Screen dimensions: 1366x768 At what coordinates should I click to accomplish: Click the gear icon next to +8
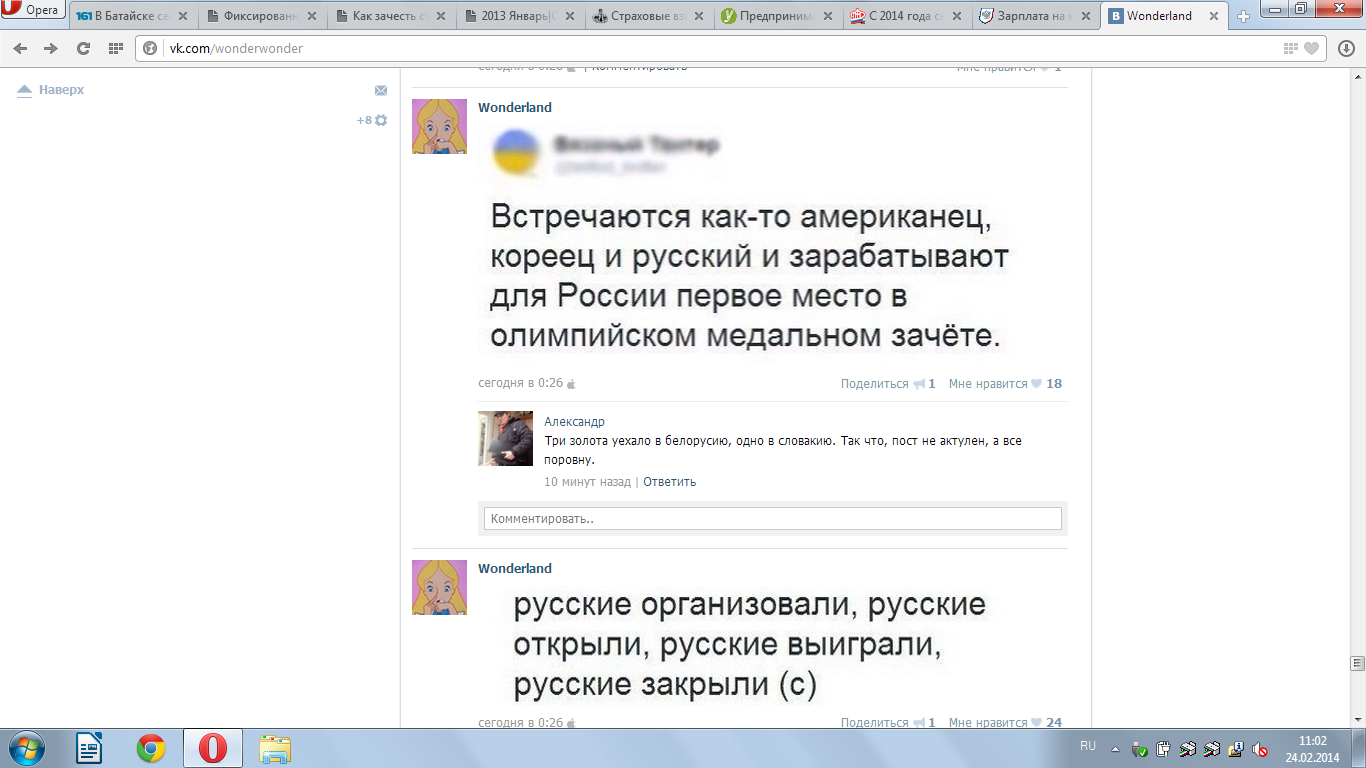coord(381,120)
